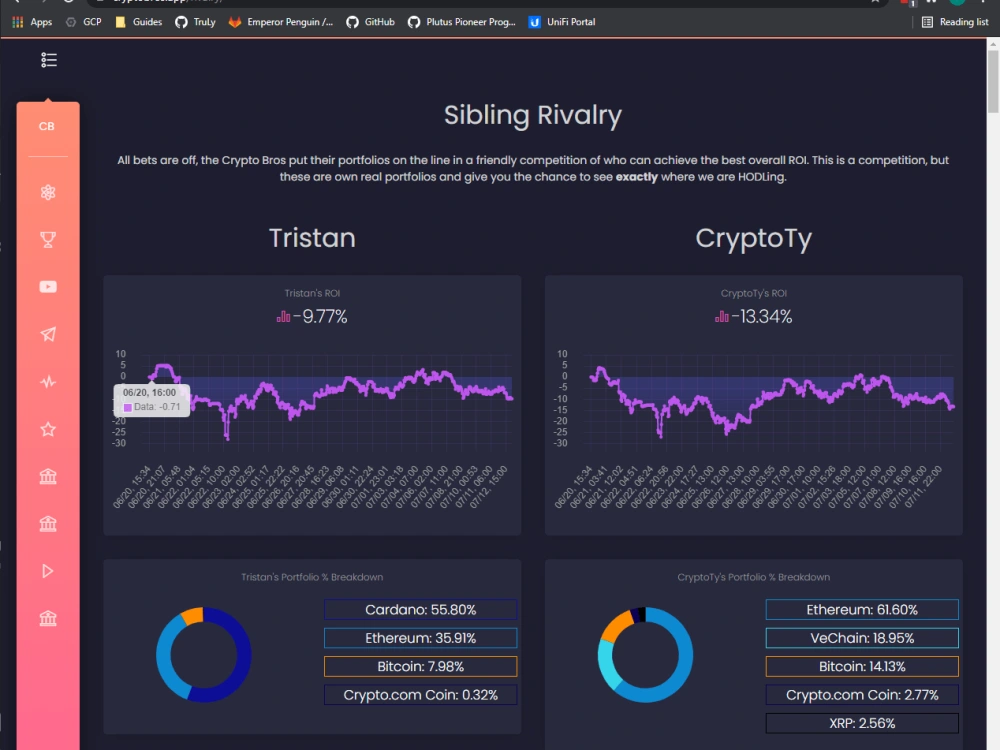The height and width of the screenshot is (750, 1000).
Task: Click the Sibling Rivalry page heading
Action: click(533, 115)
